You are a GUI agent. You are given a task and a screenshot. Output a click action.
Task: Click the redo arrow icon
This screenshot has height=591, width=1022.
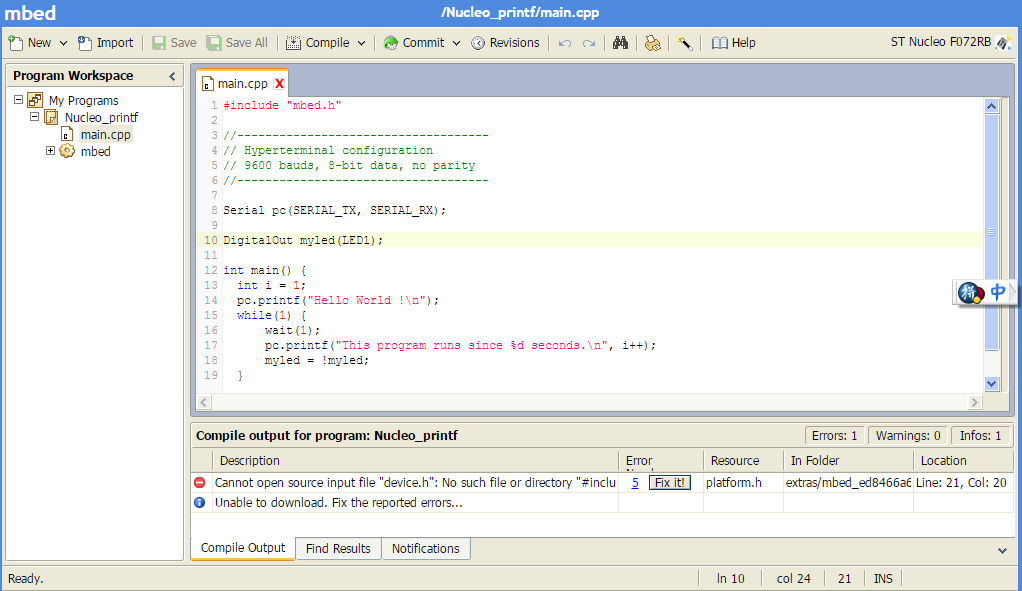[x=589, y=43]
